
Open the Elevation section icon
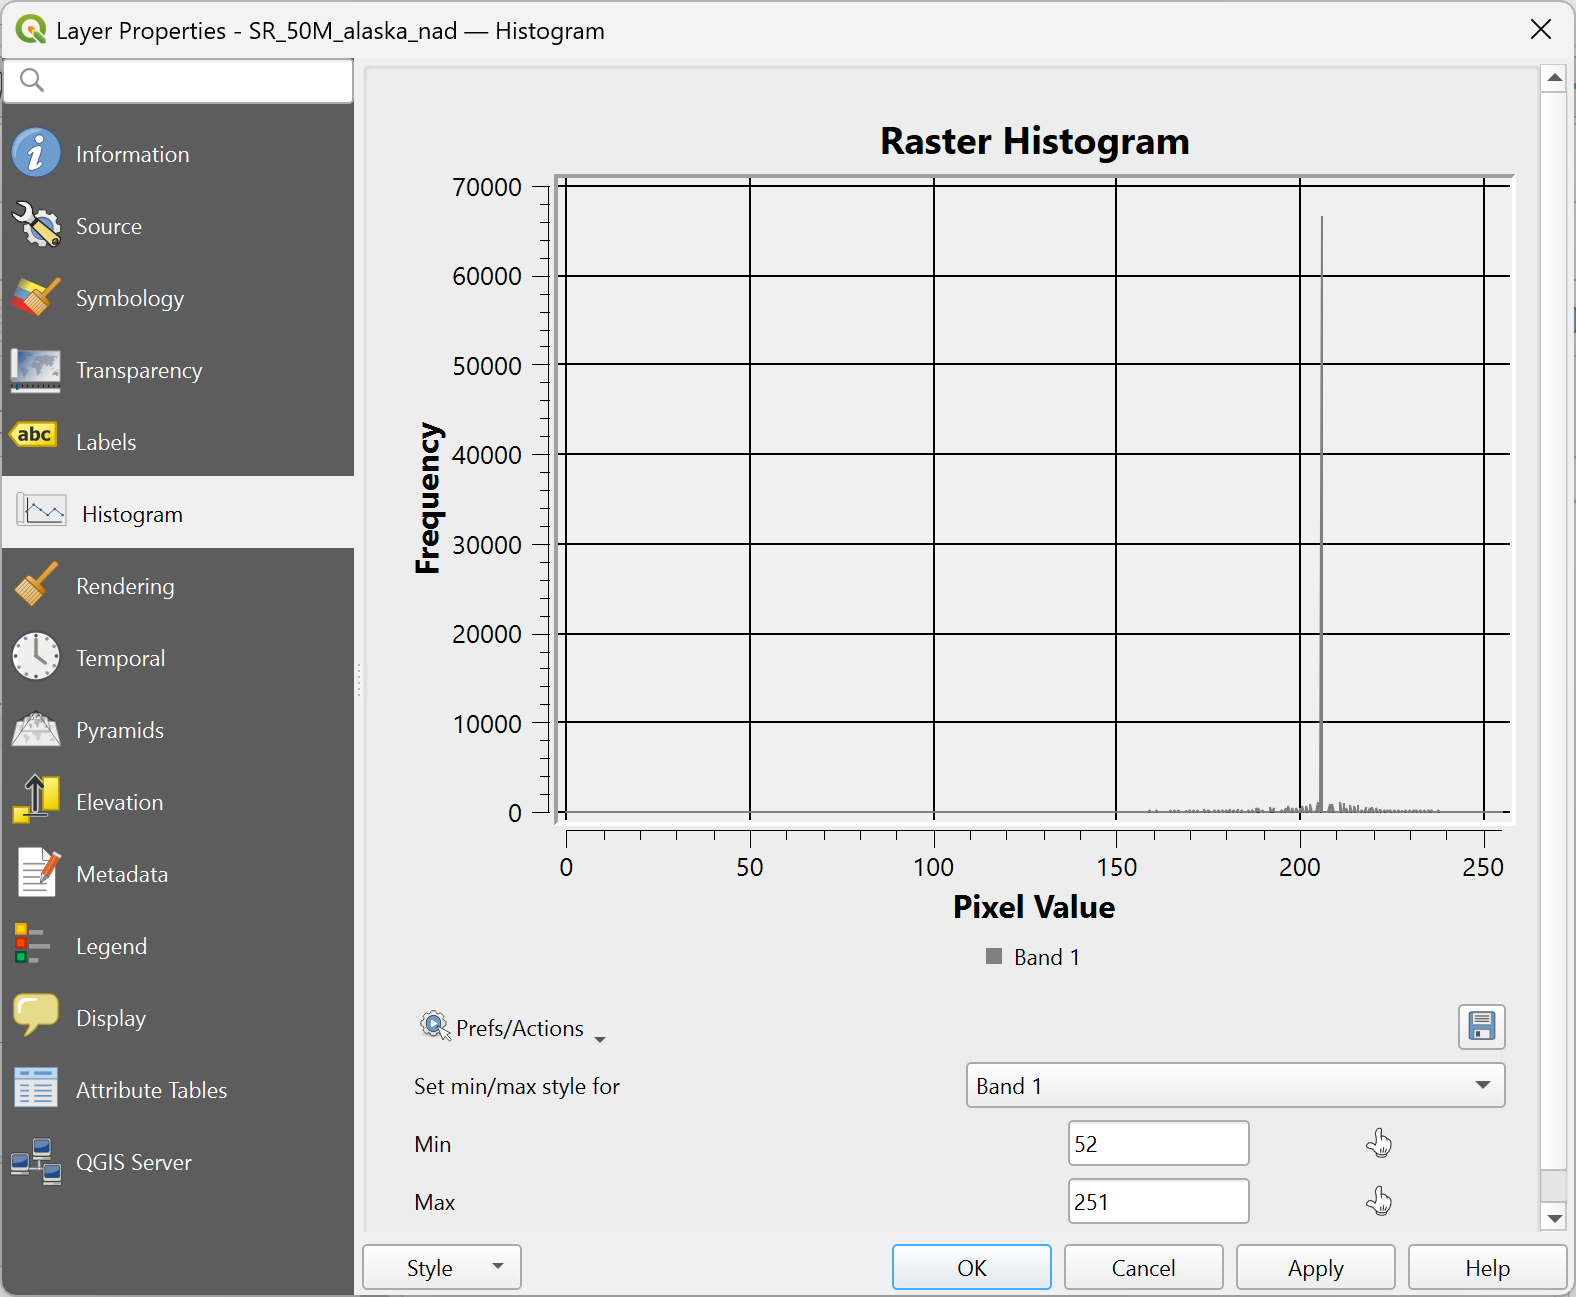36,801
